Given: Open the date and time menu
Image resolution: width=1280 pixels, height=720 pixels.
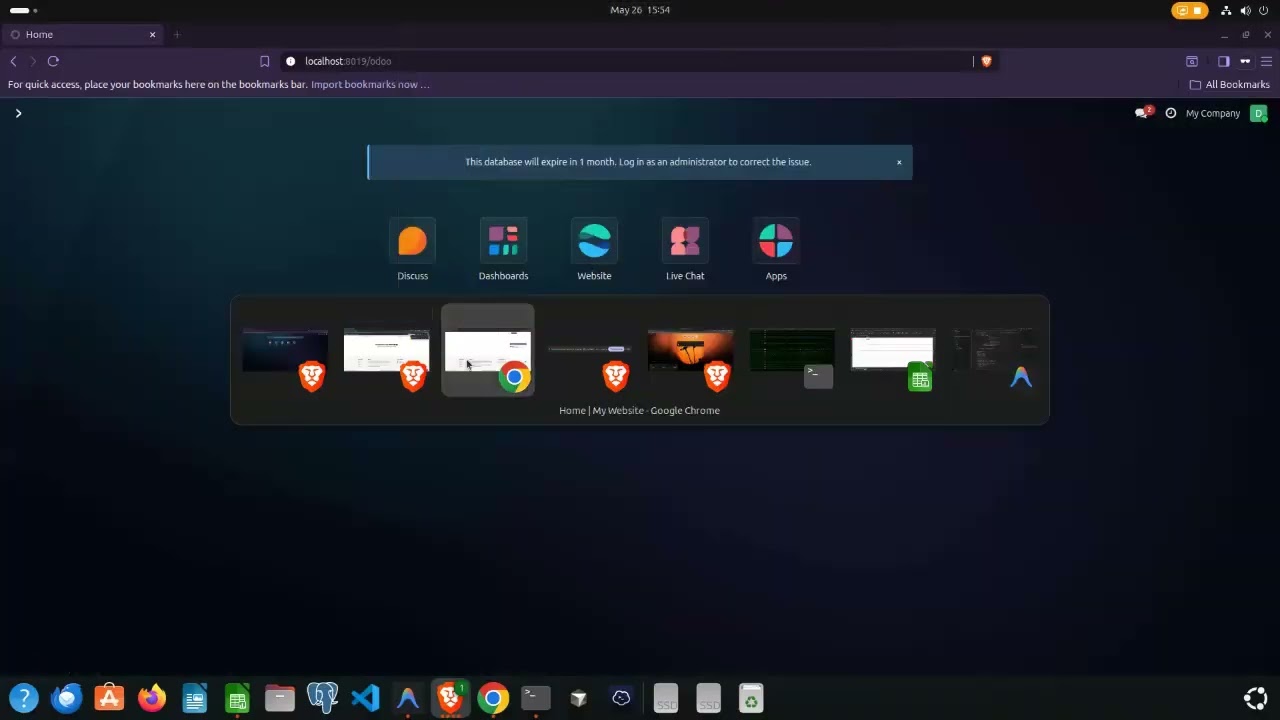Looking at the screenshot, I should tap(640, 10).
